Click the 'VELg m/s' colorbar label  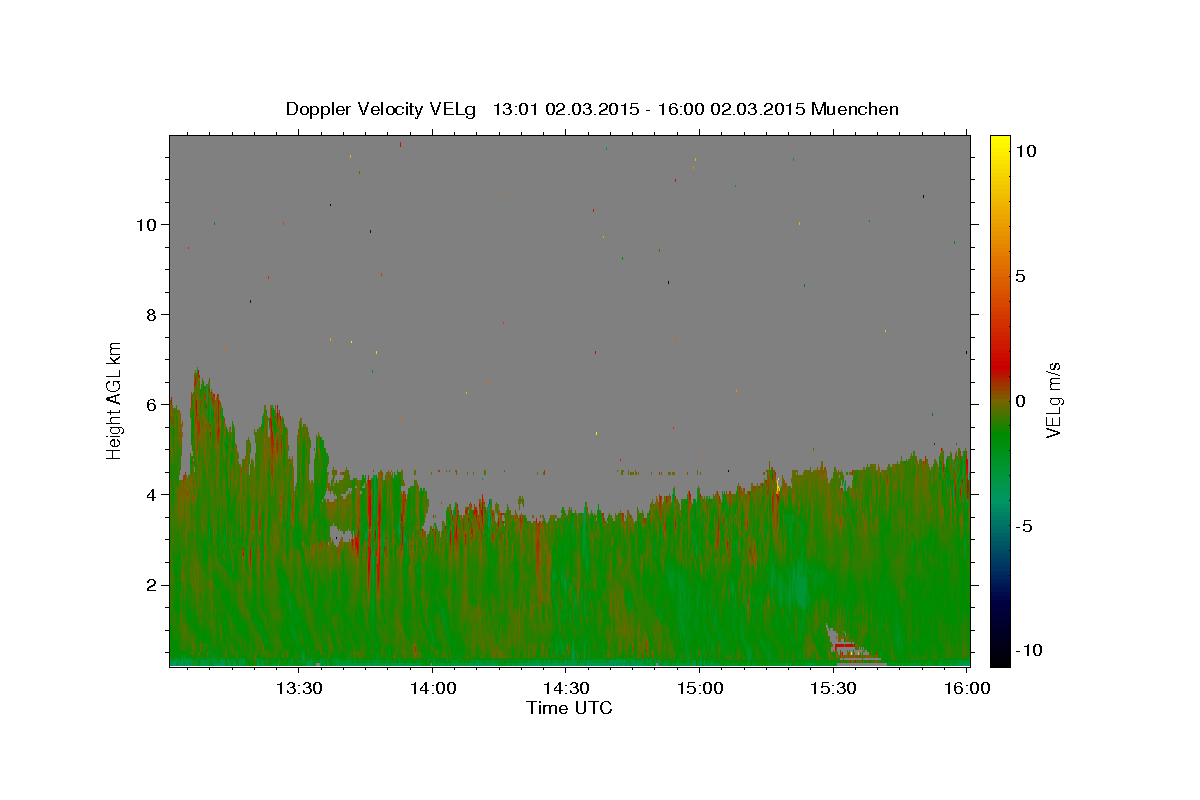pos(1053,400)
